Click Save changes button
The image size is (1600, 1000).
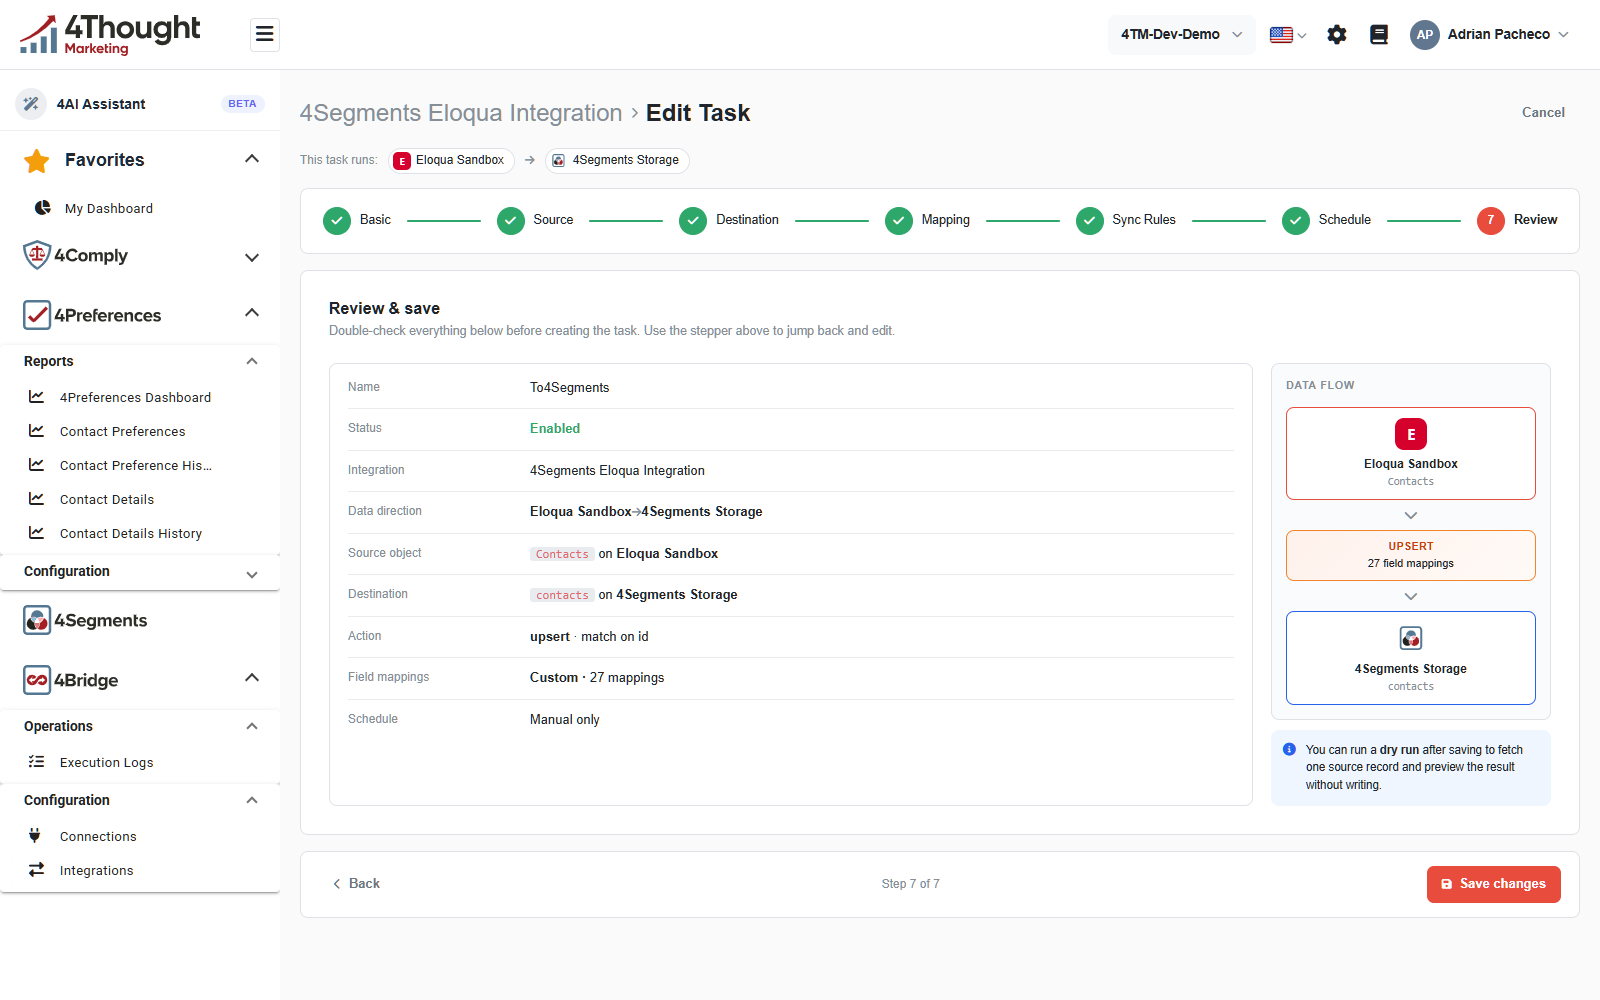click(x=1494, y=884)
